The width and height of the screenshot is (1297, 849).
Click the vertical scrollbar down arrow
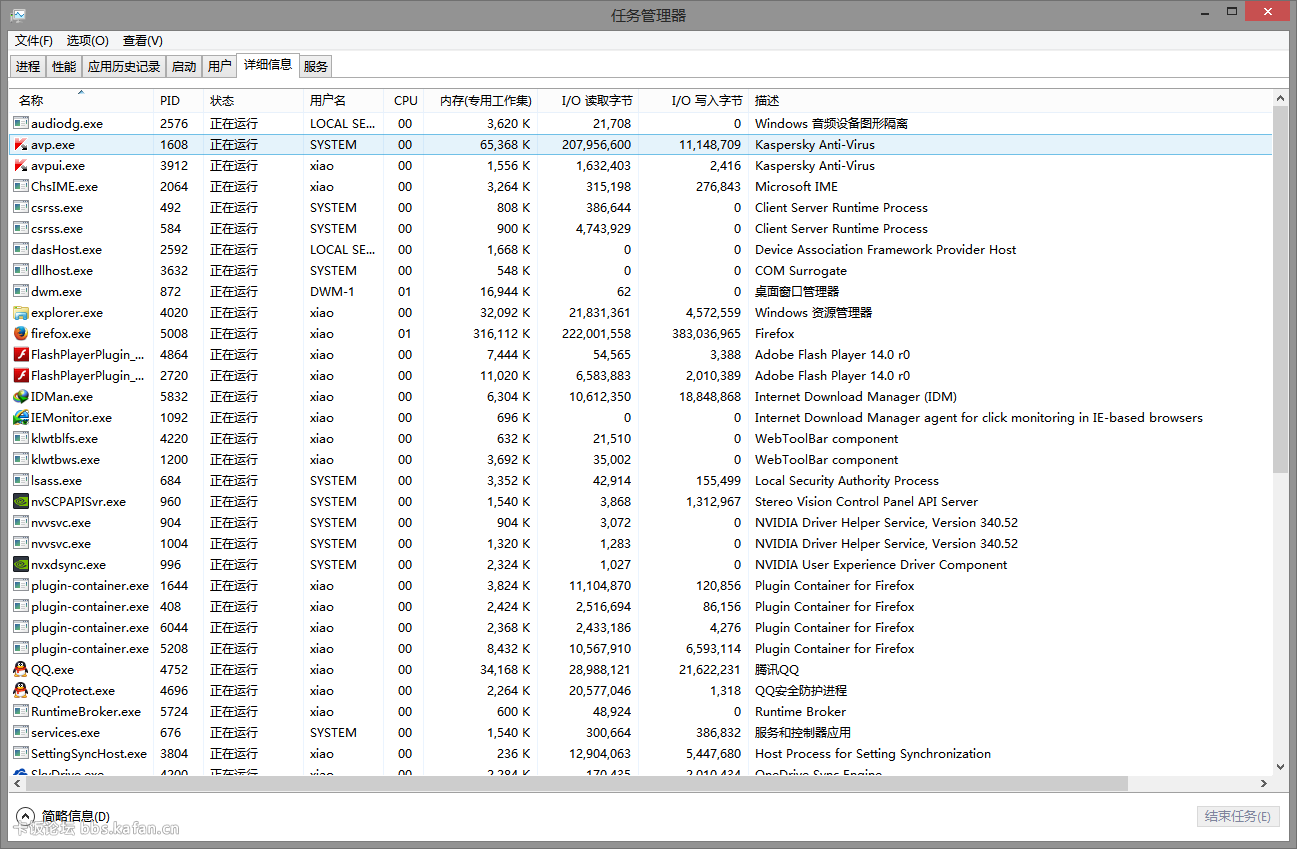point(1280,767)
